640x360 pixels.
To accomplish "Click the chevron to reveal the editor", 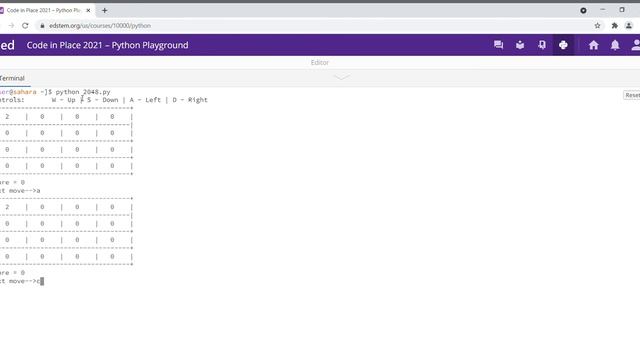I will [342, 77].
